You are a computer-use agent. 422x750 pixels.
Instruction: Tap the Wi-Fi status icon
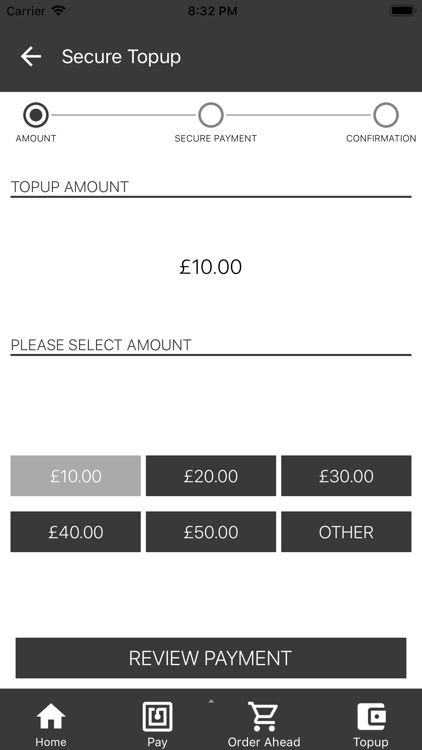point(58,11)
